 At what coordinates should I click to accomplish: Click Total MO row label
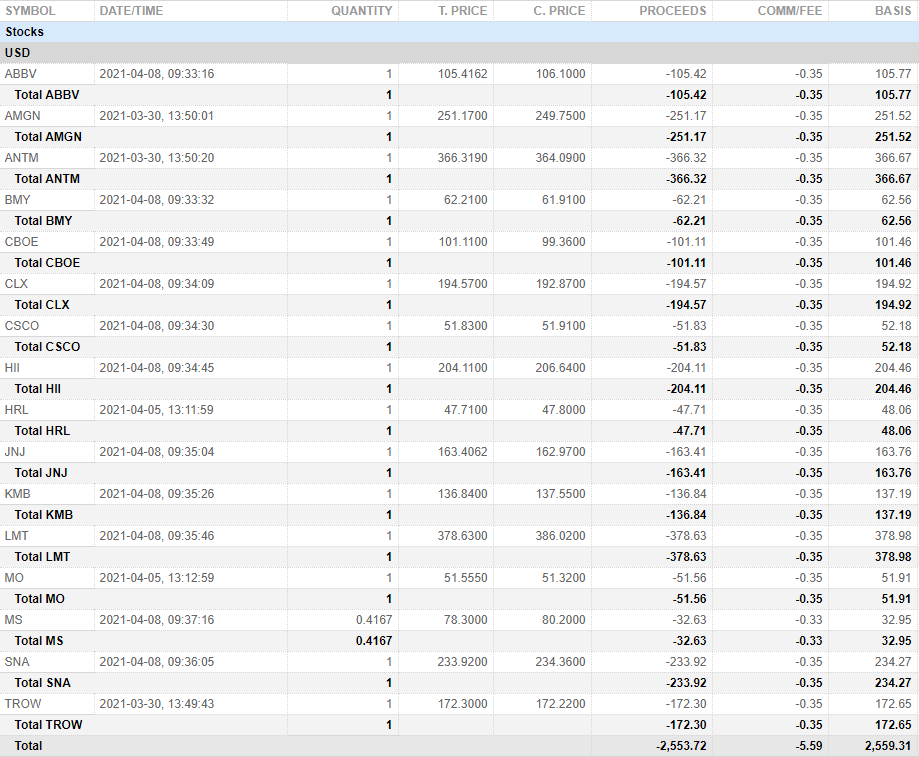click(x=40, y=599)
